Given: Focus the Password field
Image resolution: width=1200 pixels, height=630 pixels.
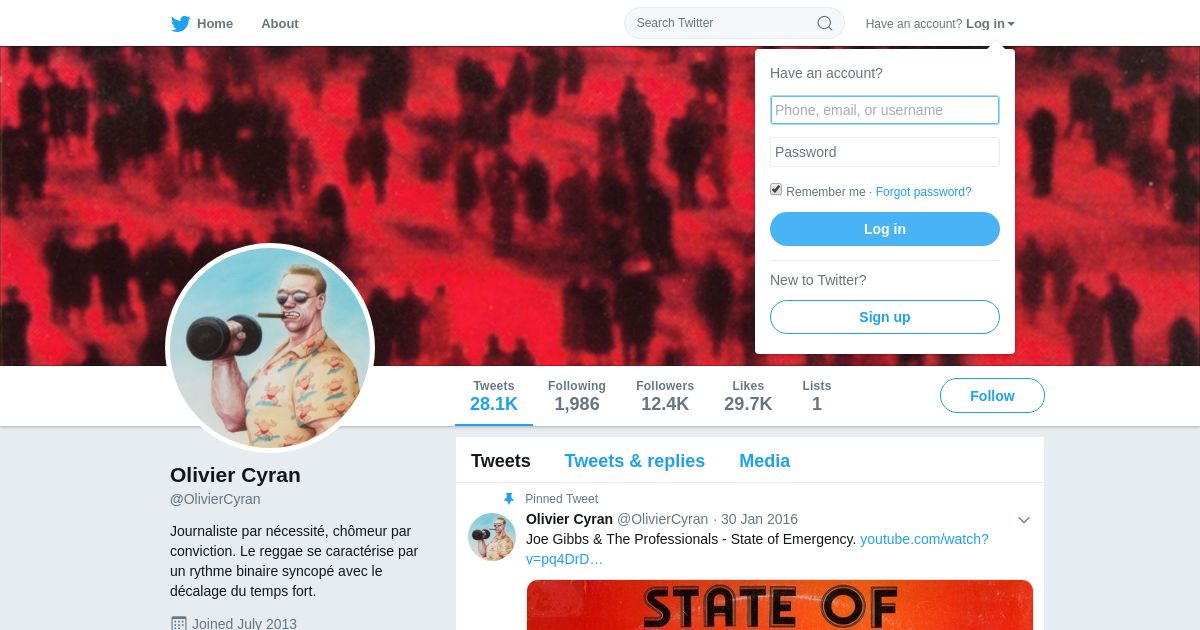Looking at the screenshot, I should pyautogui.click(x=885, y=152).
